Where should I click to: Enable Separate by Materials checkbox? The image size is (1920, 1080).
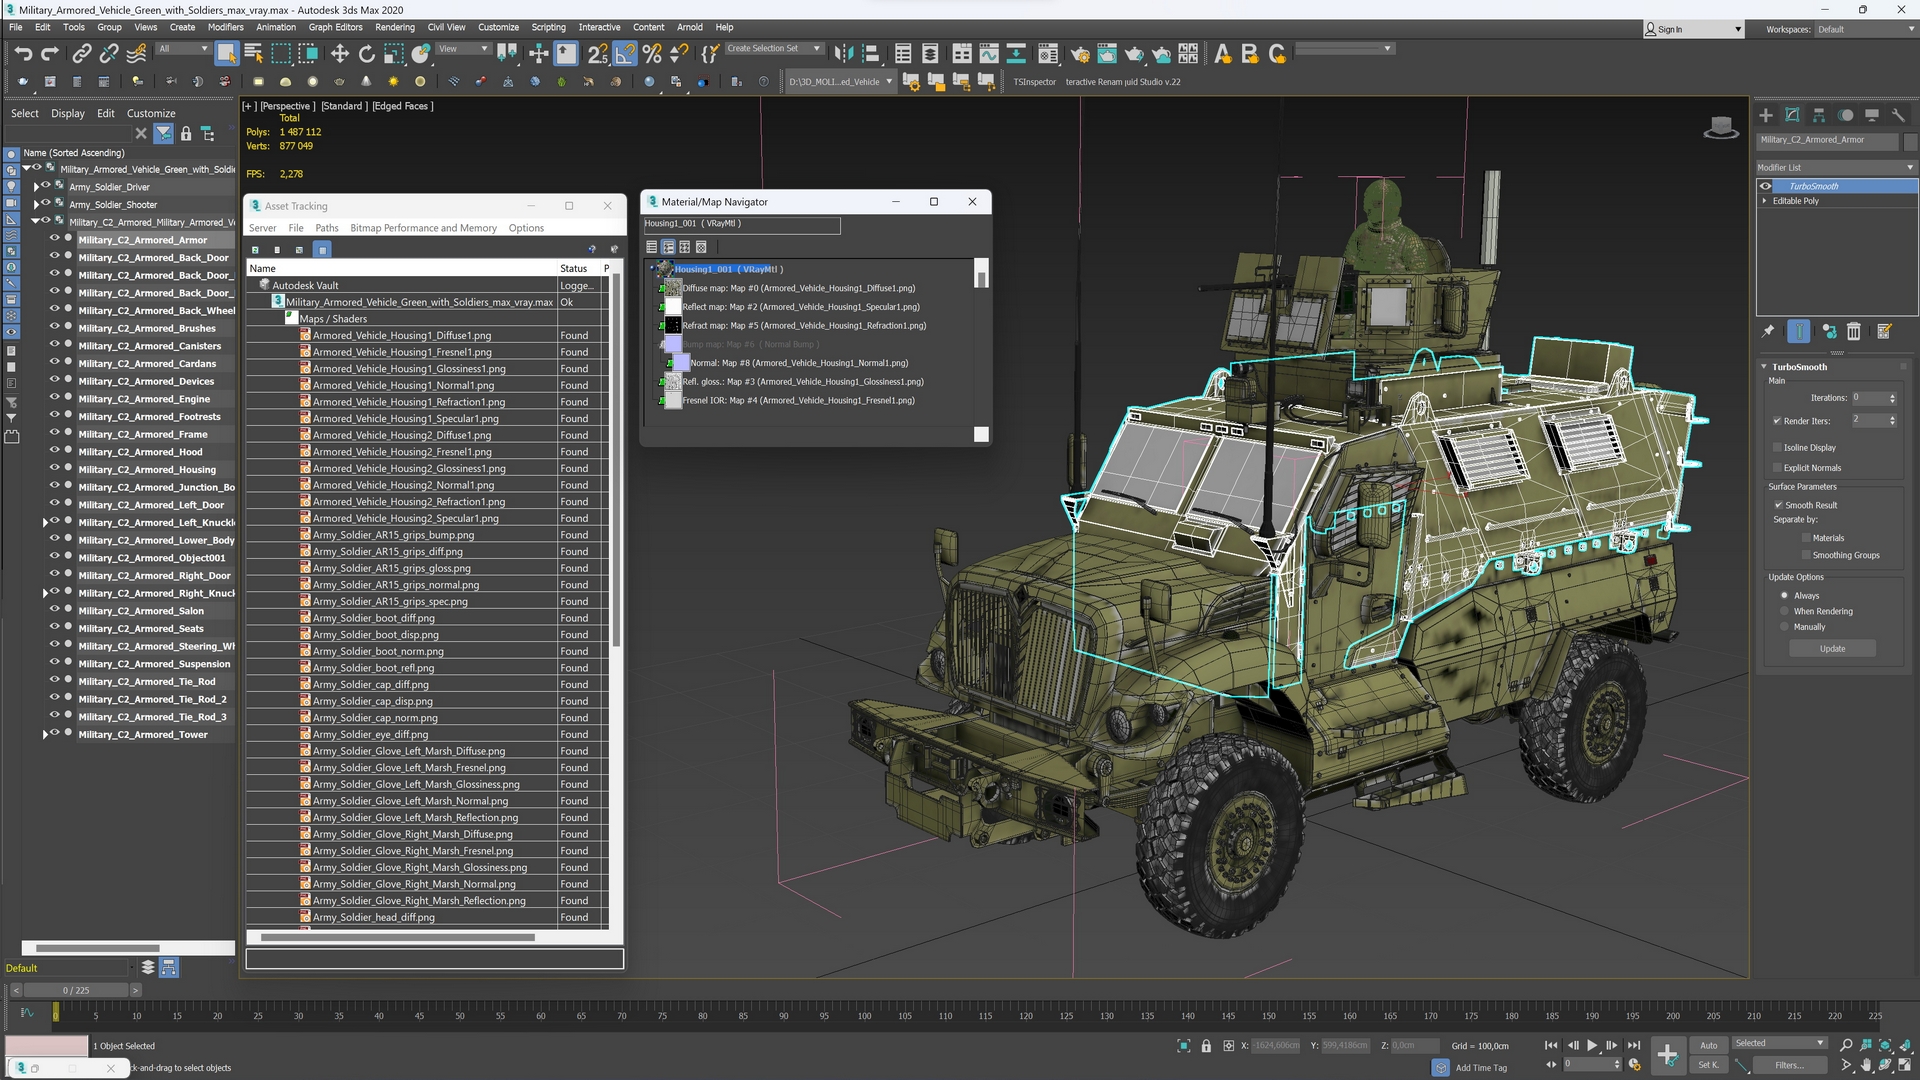pos(1806,538)
